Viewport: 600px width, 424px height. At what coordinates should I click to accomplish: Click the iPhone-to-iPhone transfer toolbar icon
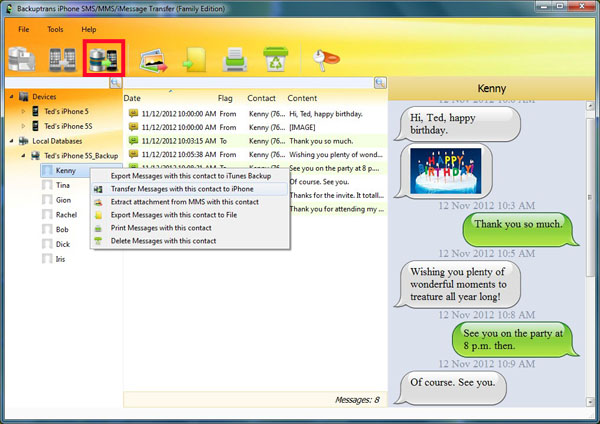click(62, 60)
